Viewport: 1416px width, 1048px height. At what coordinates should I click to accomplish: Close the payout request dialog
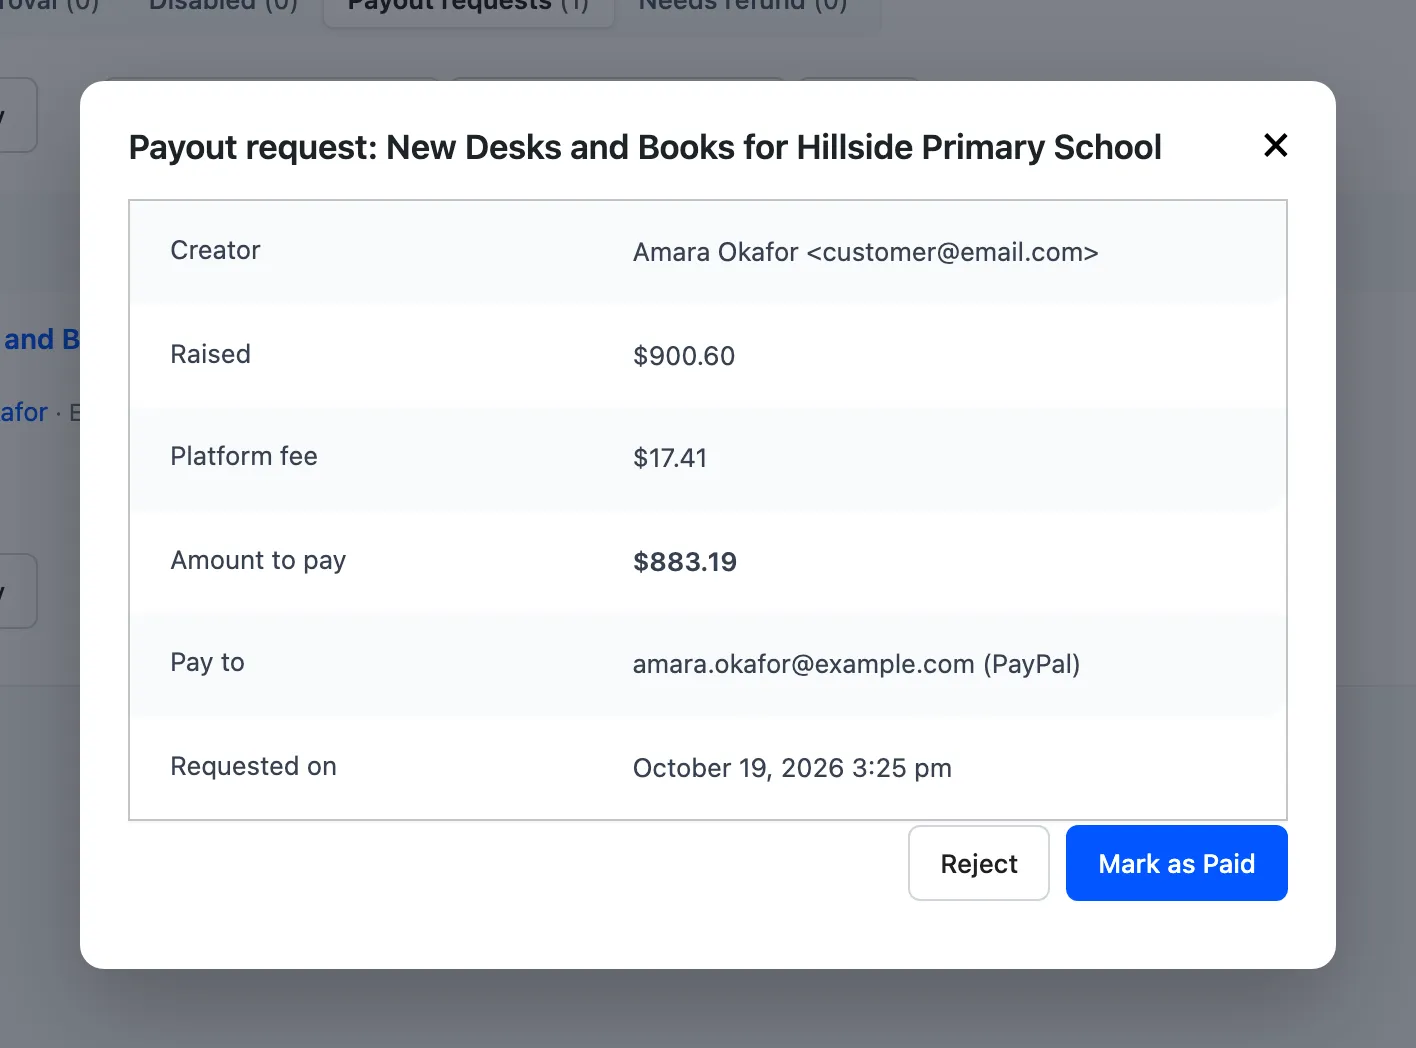click(x=1275, y=146)
